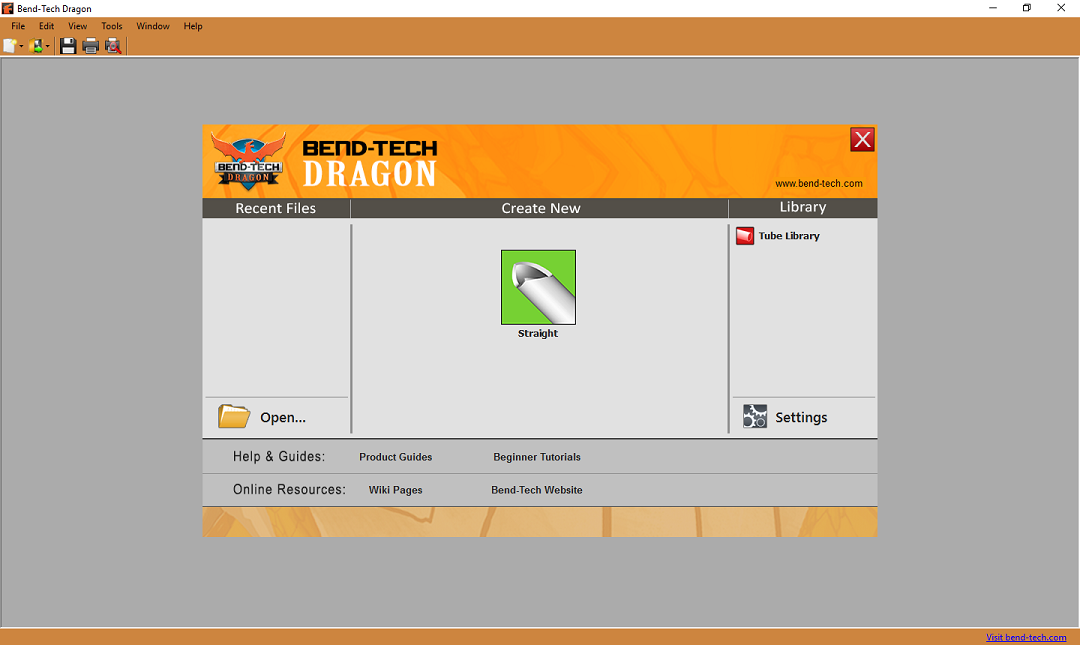Click the Library header
1080x645 pixels.
pos(802,207)
